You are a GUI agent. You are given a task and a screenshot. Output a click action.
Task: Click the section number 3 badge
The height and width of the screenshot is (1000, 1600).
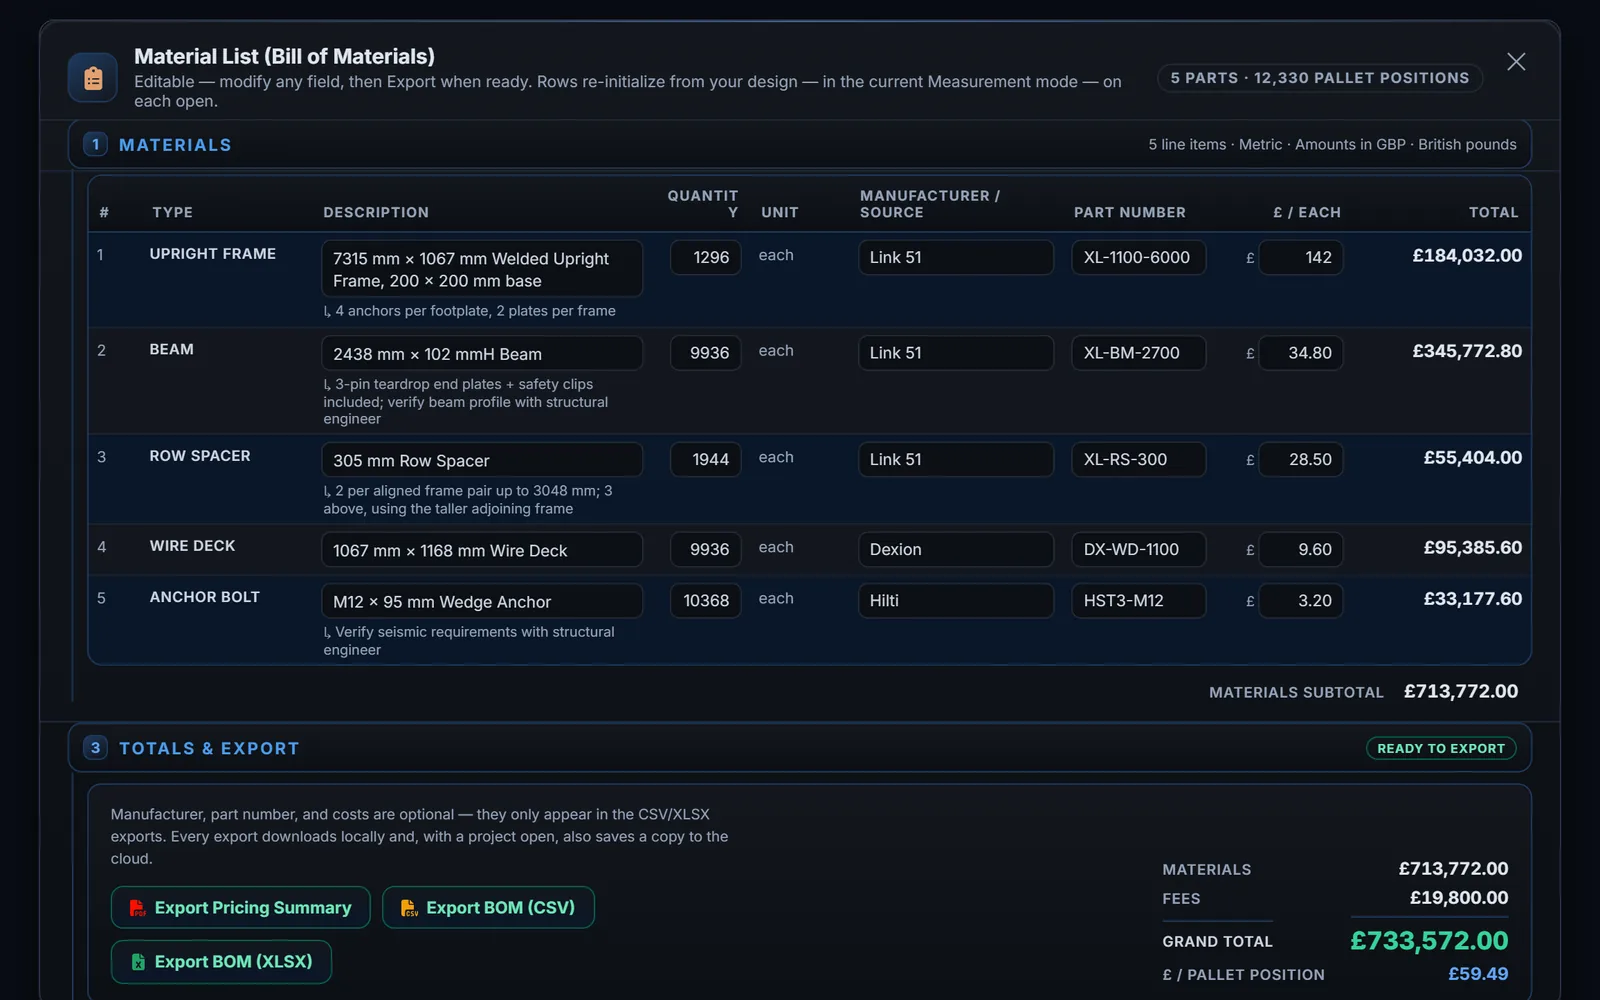pos(95,748)
